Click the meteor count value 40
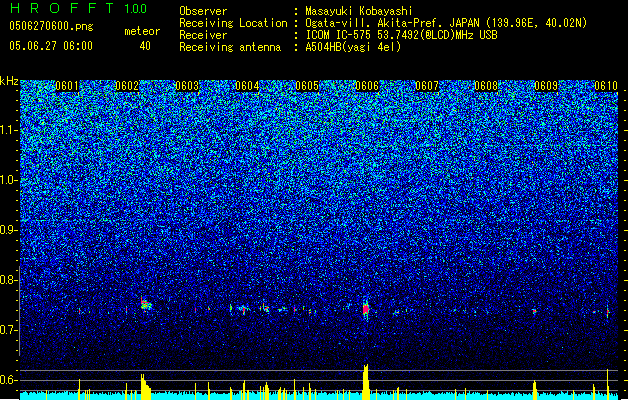This screenshot has width=629, height=400. click(x=145, y=46)
